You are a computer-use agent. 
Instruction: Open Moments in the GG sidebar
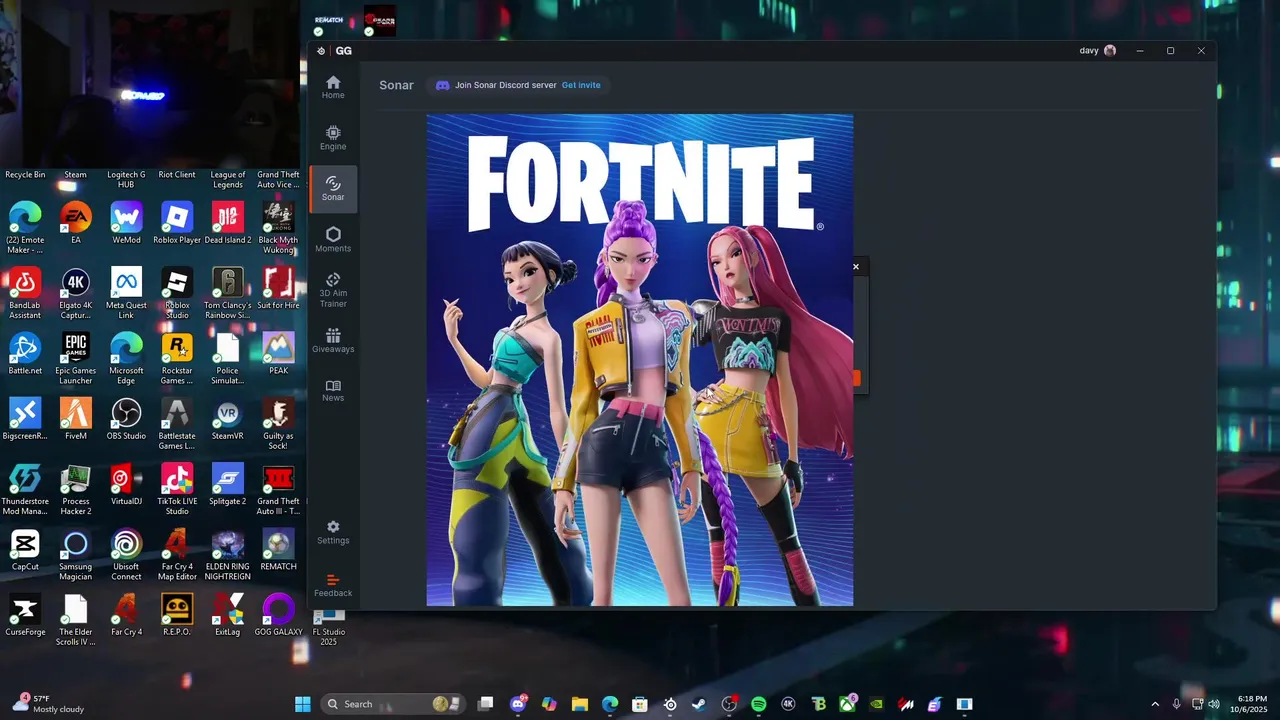[x=333, y=240]
